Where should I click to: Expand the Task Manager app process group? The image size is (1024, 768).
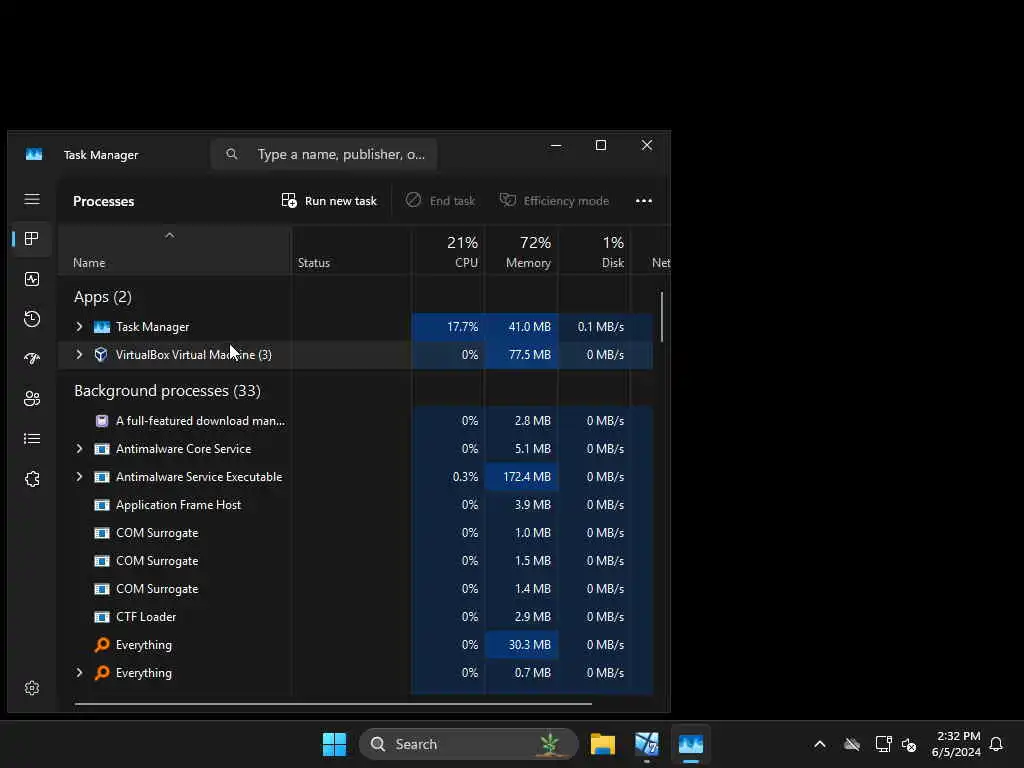79,327
